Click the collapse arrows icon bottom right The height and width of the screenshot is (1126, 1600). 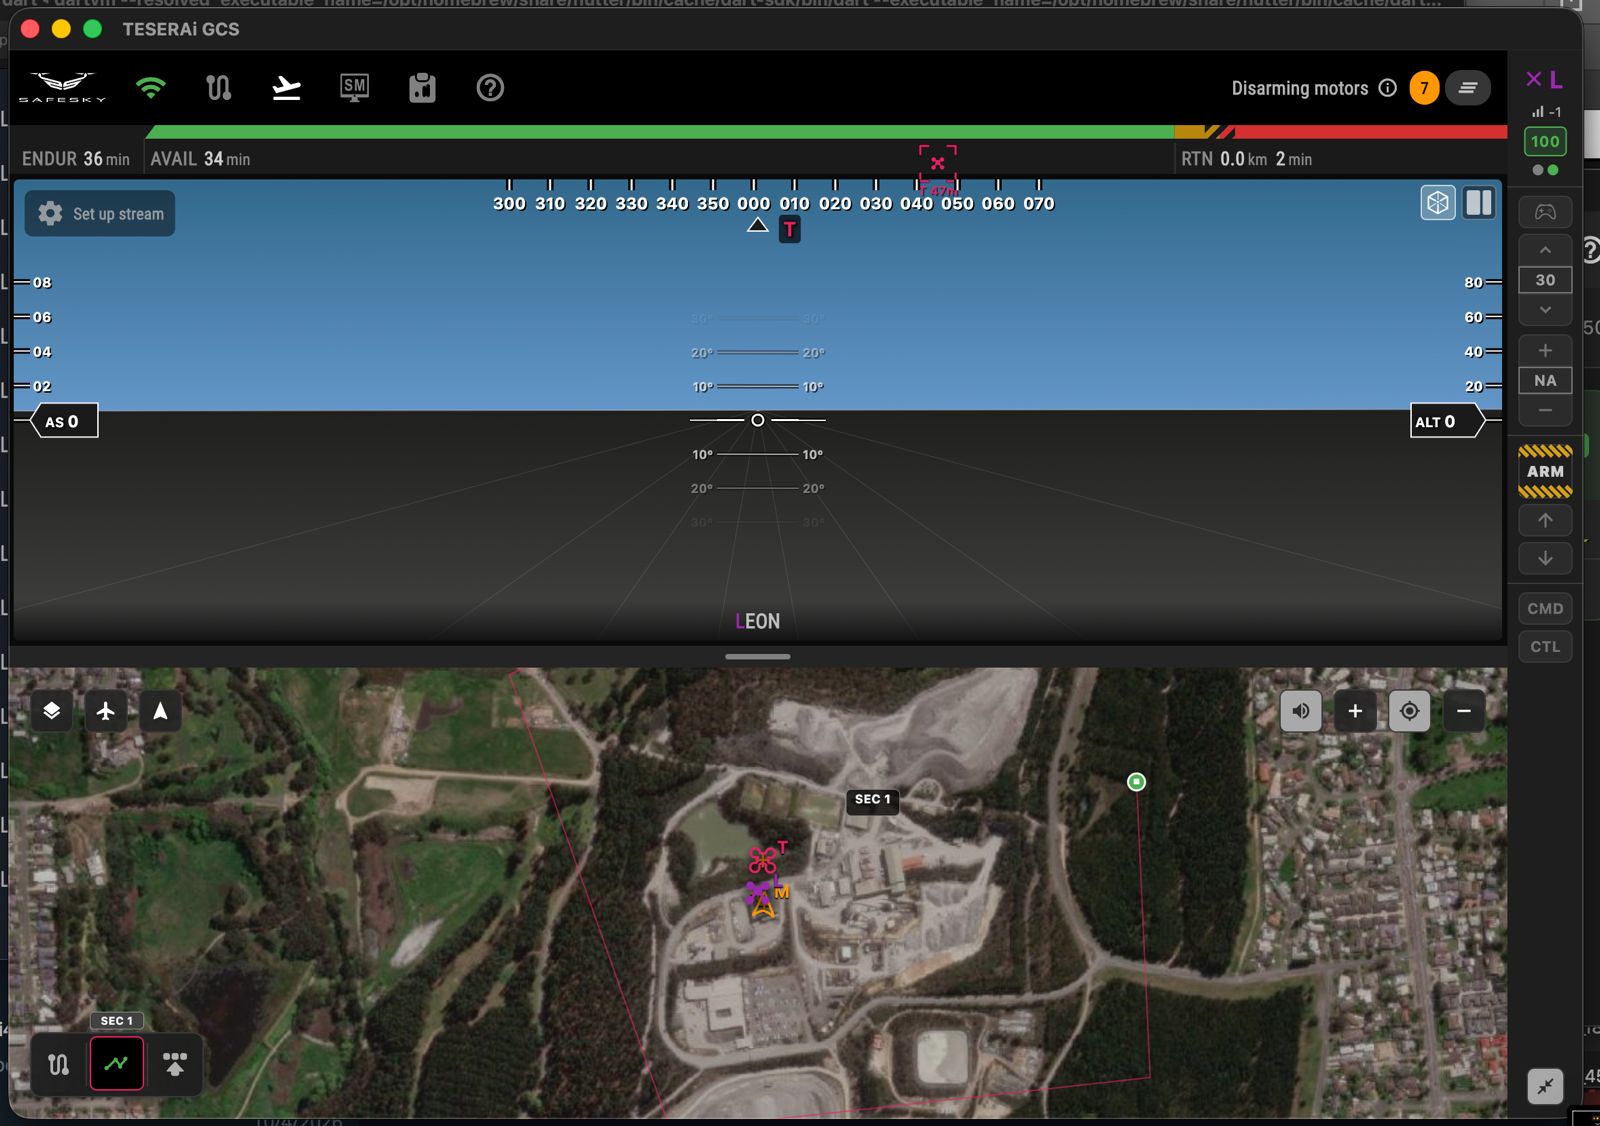1545,1086
